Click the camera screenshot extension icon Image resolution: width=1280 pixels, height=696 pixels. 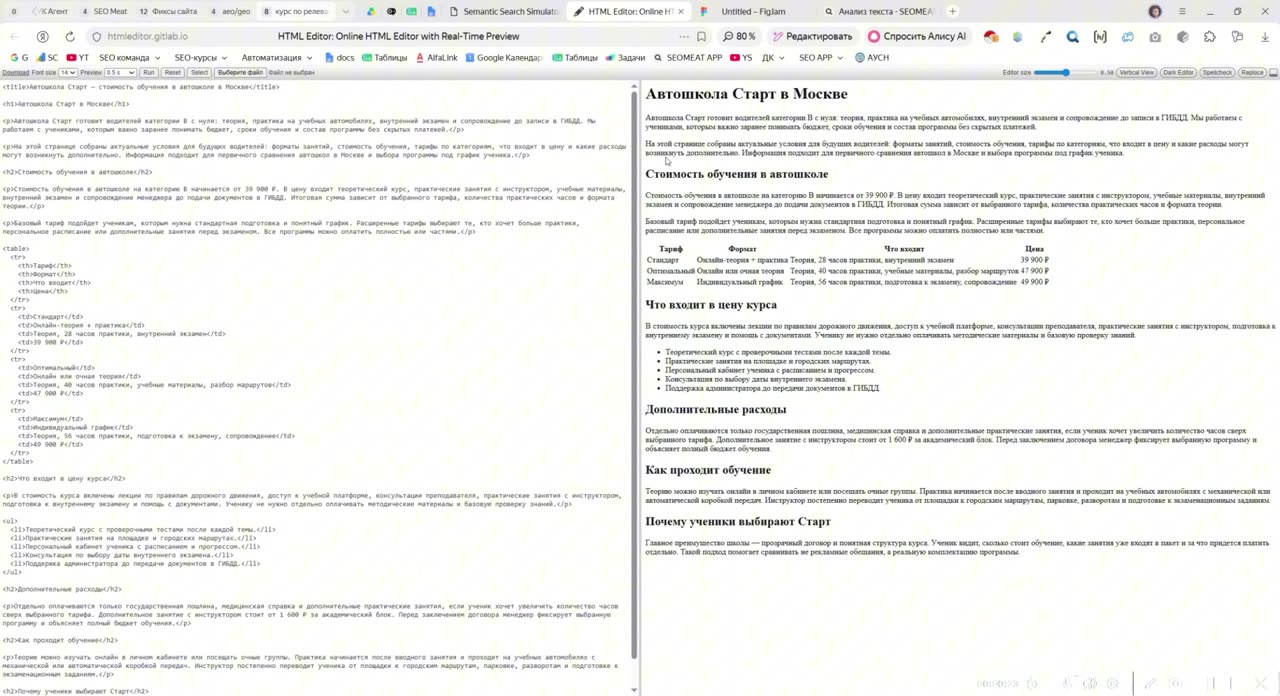pyautogui.click(x=1155, y=36)
